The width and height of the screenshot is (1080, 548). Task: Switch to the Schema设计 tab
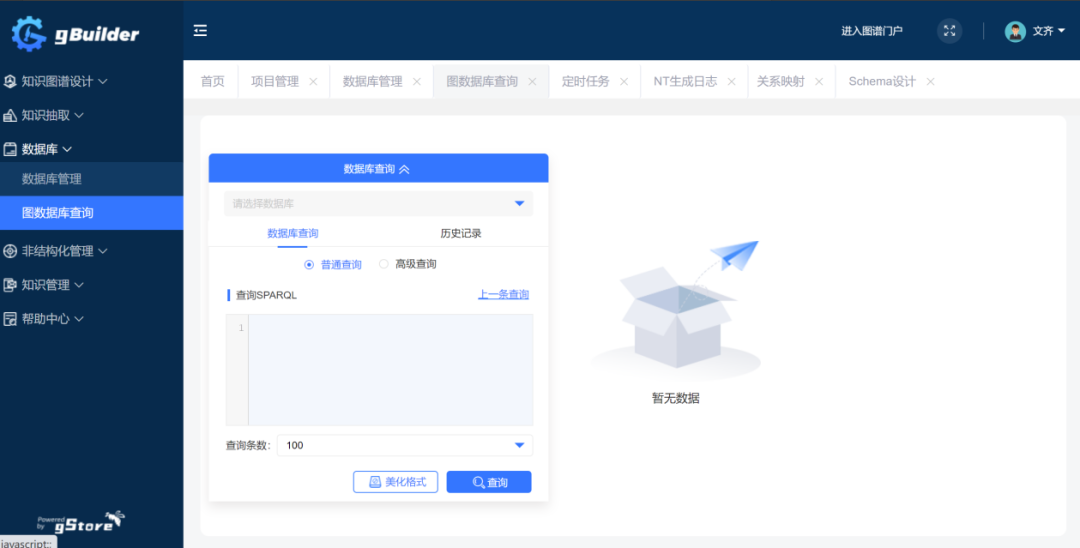point(882,81)
